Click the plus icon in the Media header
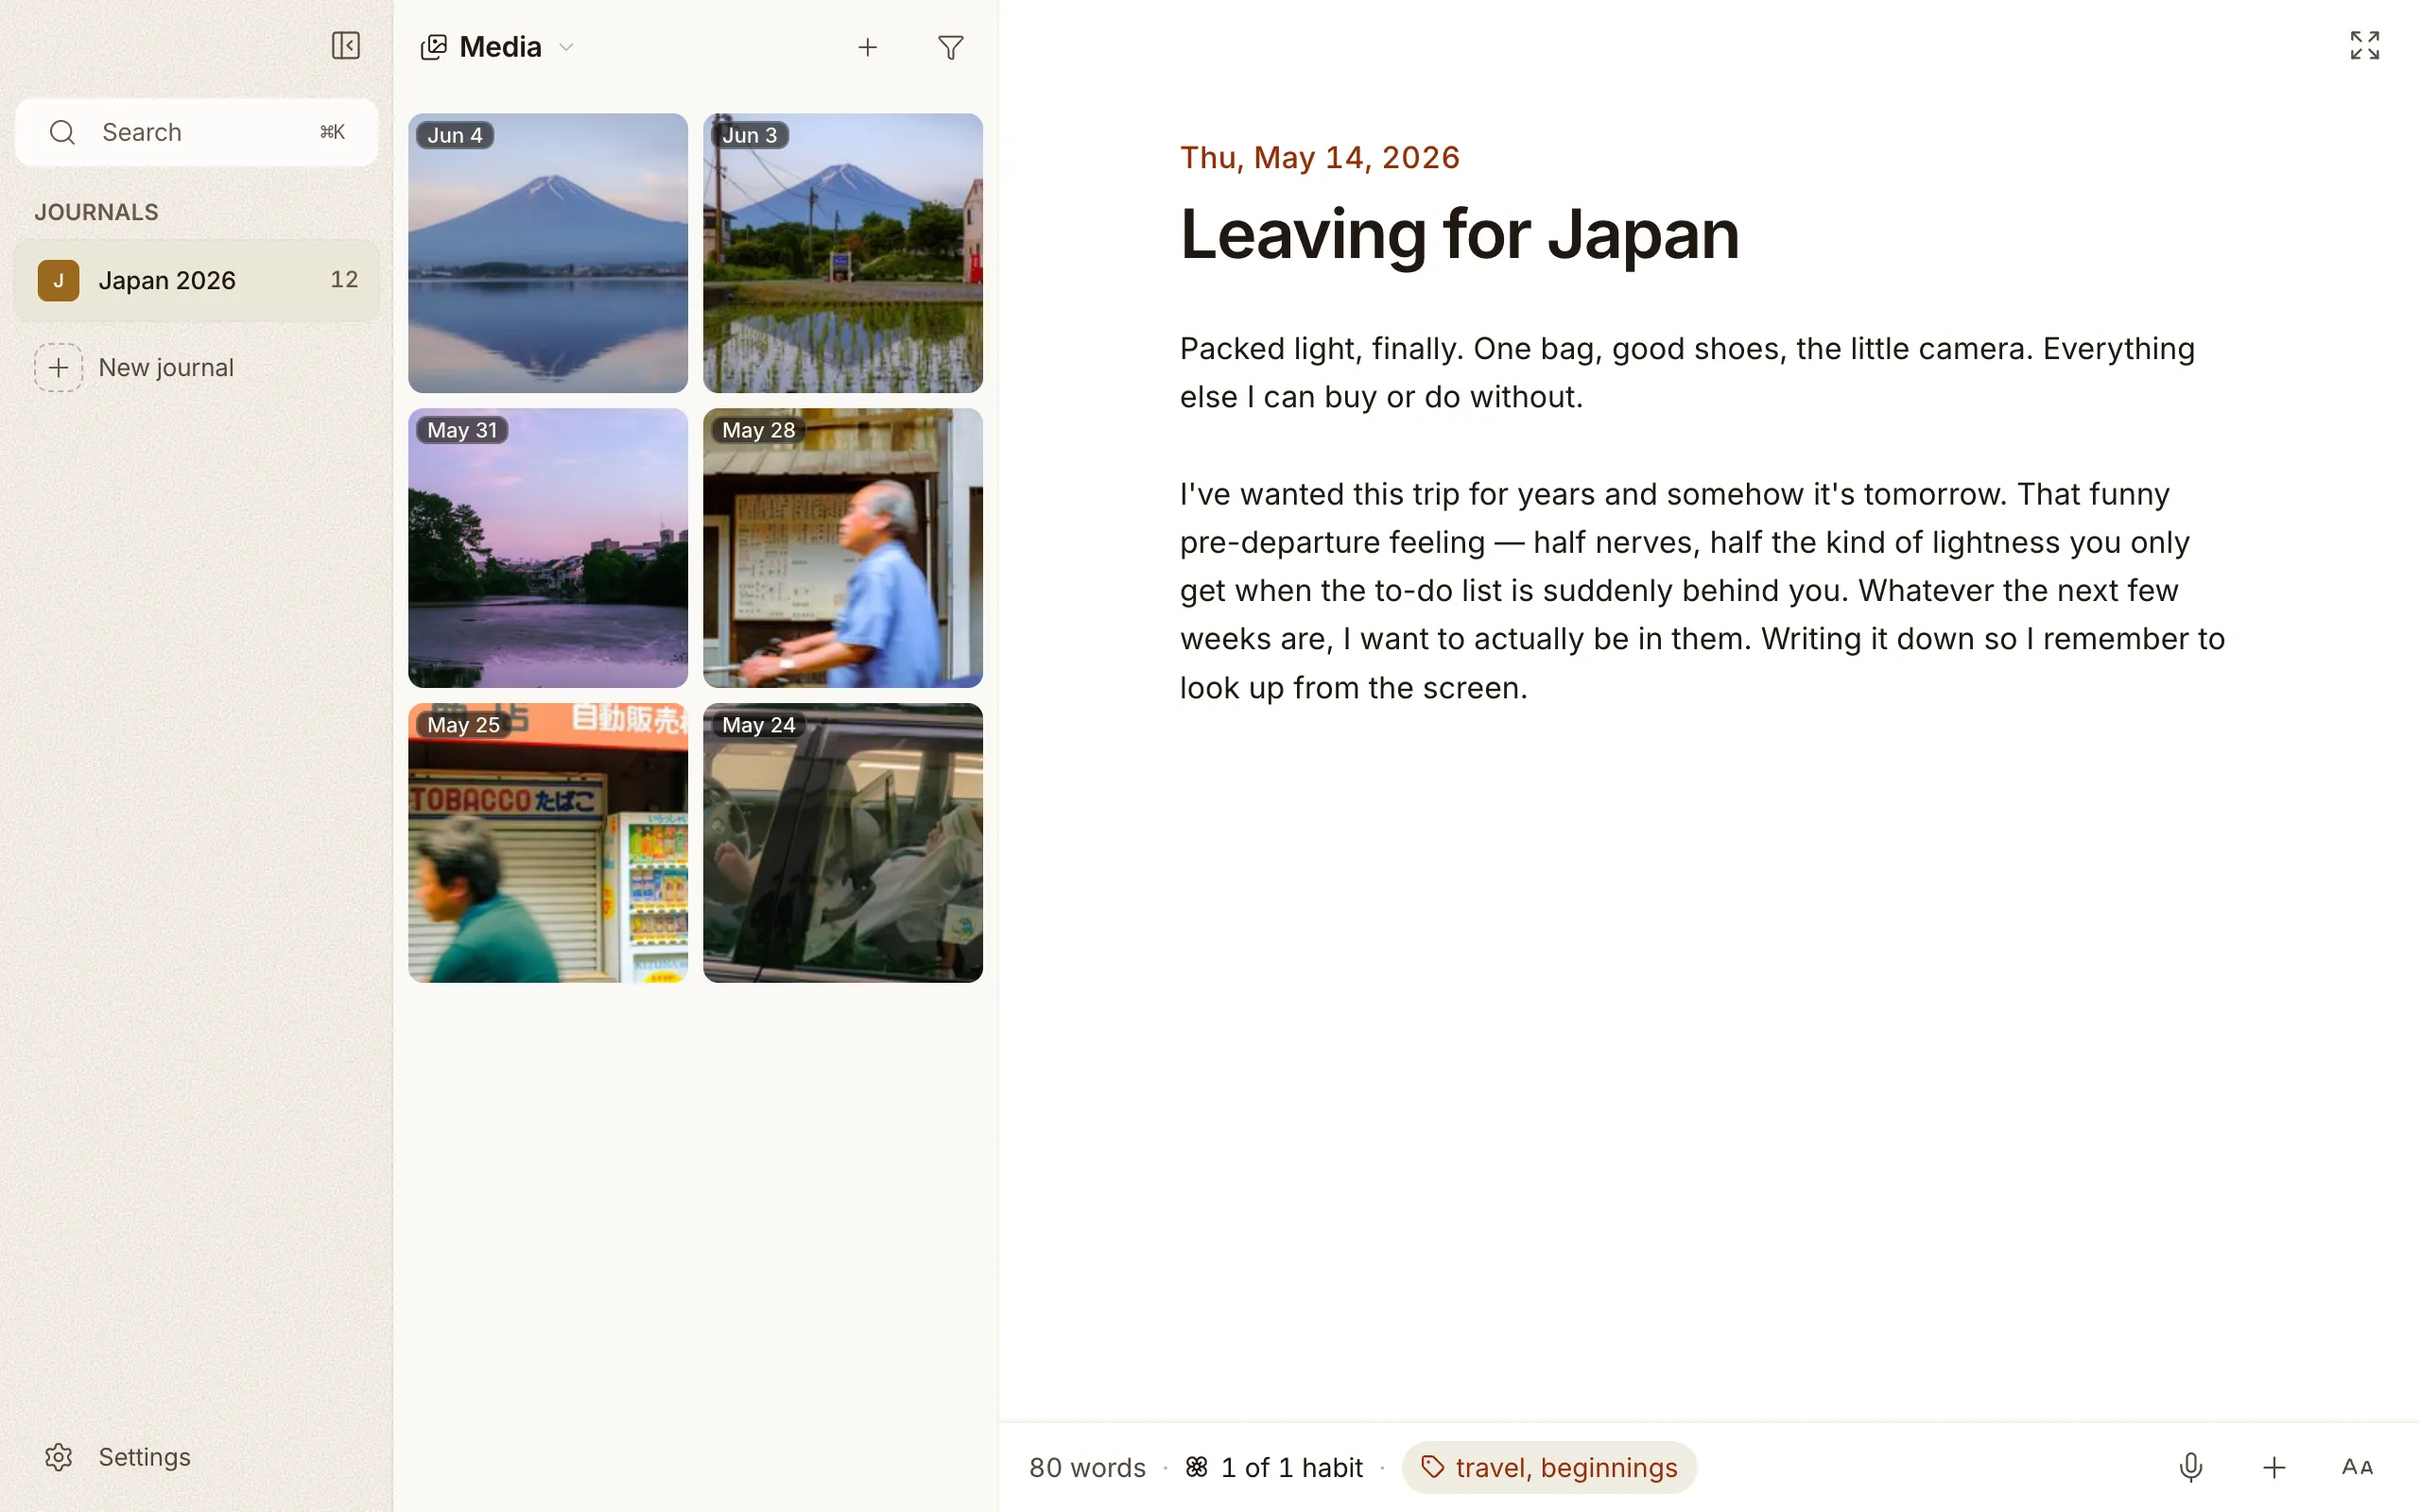The width and height of the screenshot is (2420, 1512). coord(868,47)
